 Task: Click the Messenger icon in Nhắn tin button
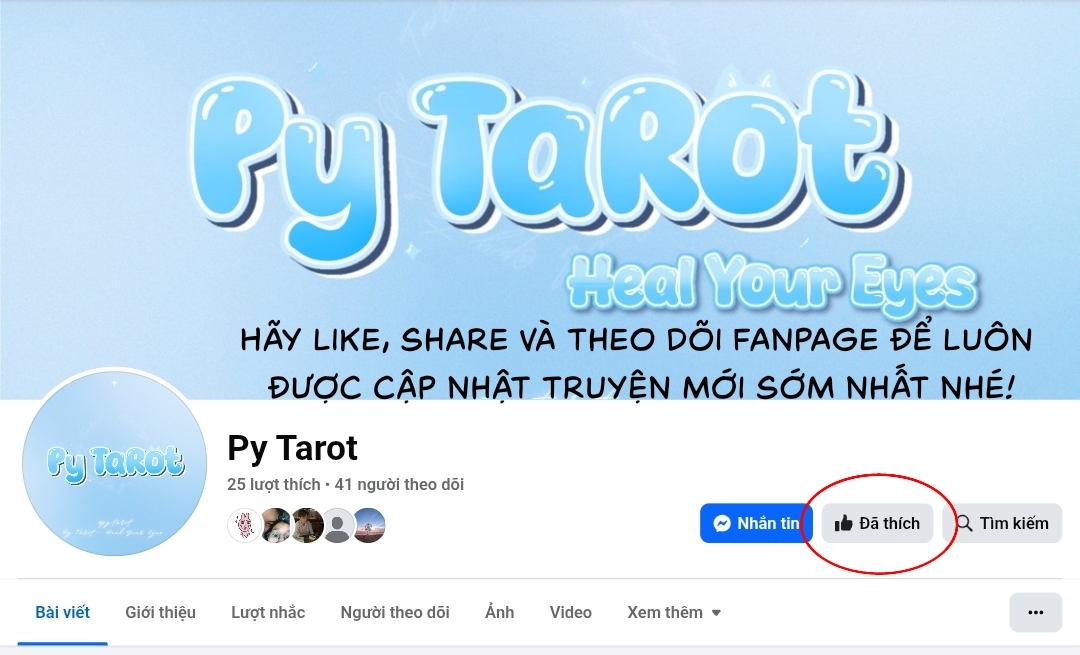(722, 523)
